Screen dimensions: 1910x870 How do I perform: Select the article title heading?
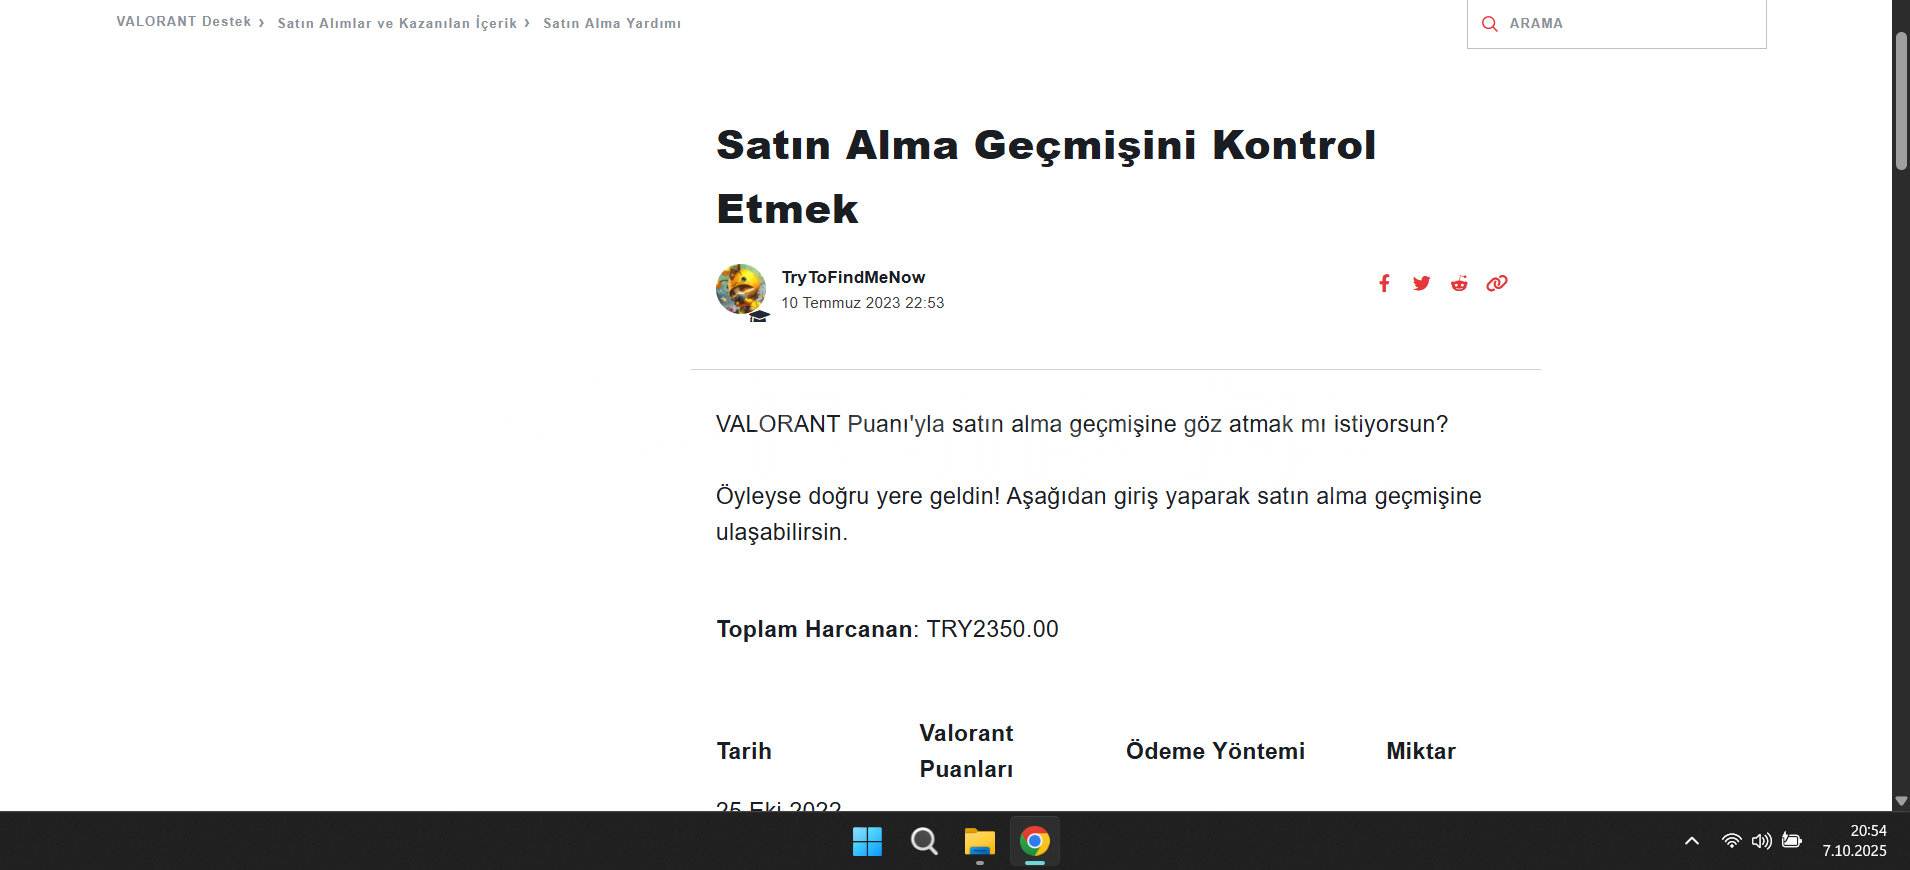(x=1046, y=177)
